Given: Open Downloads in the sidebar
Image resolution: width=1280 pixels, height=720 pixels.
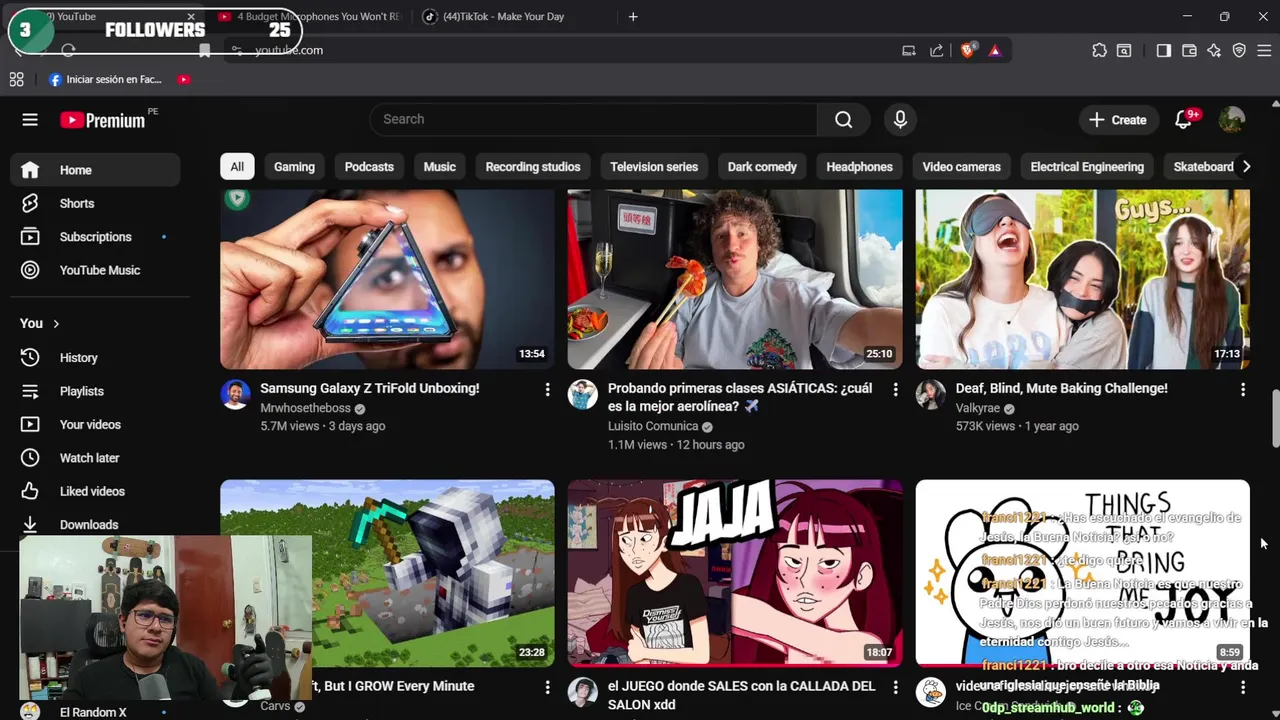Looking at the screenshot, I should 96,524.
